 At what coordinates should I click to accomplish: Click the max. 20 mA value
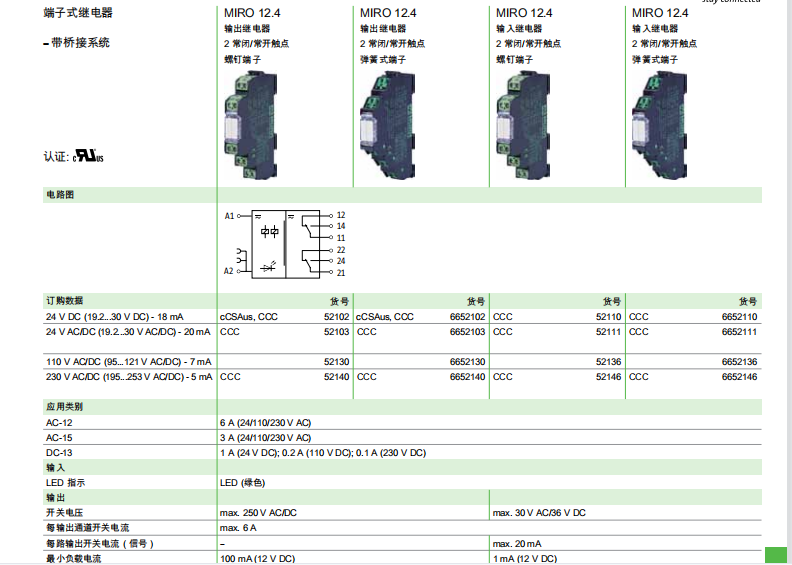pos(517,544)
